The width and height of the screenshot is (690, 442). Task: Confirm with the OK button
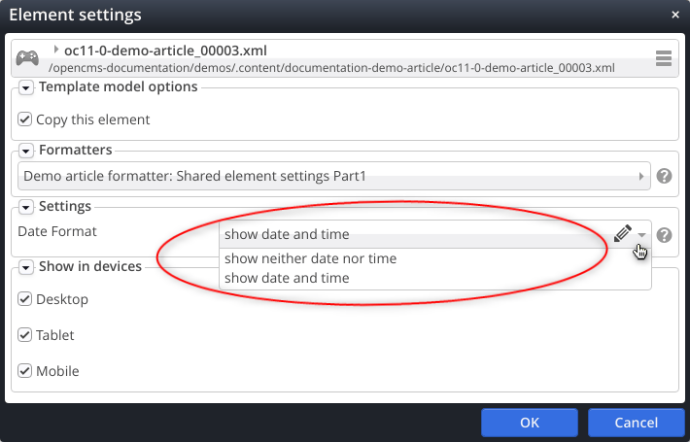529,423
